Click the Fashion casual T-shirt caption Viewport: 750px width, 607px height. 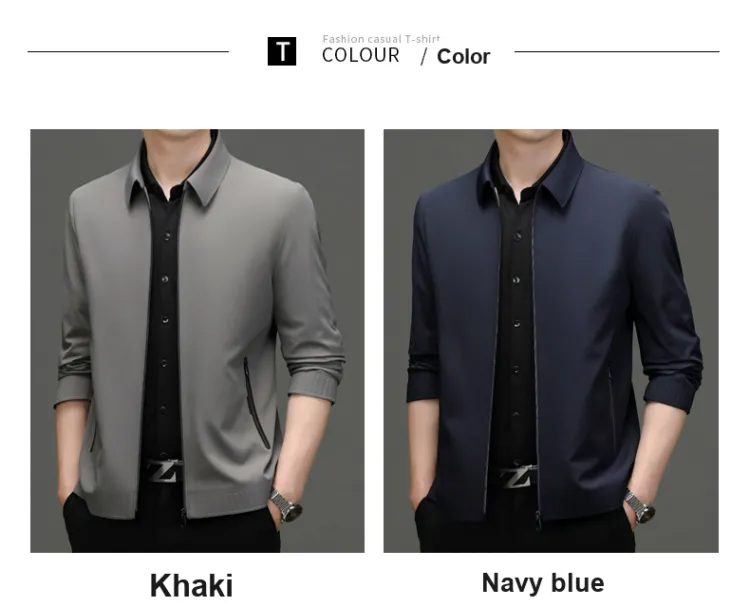tap(381, 39)
